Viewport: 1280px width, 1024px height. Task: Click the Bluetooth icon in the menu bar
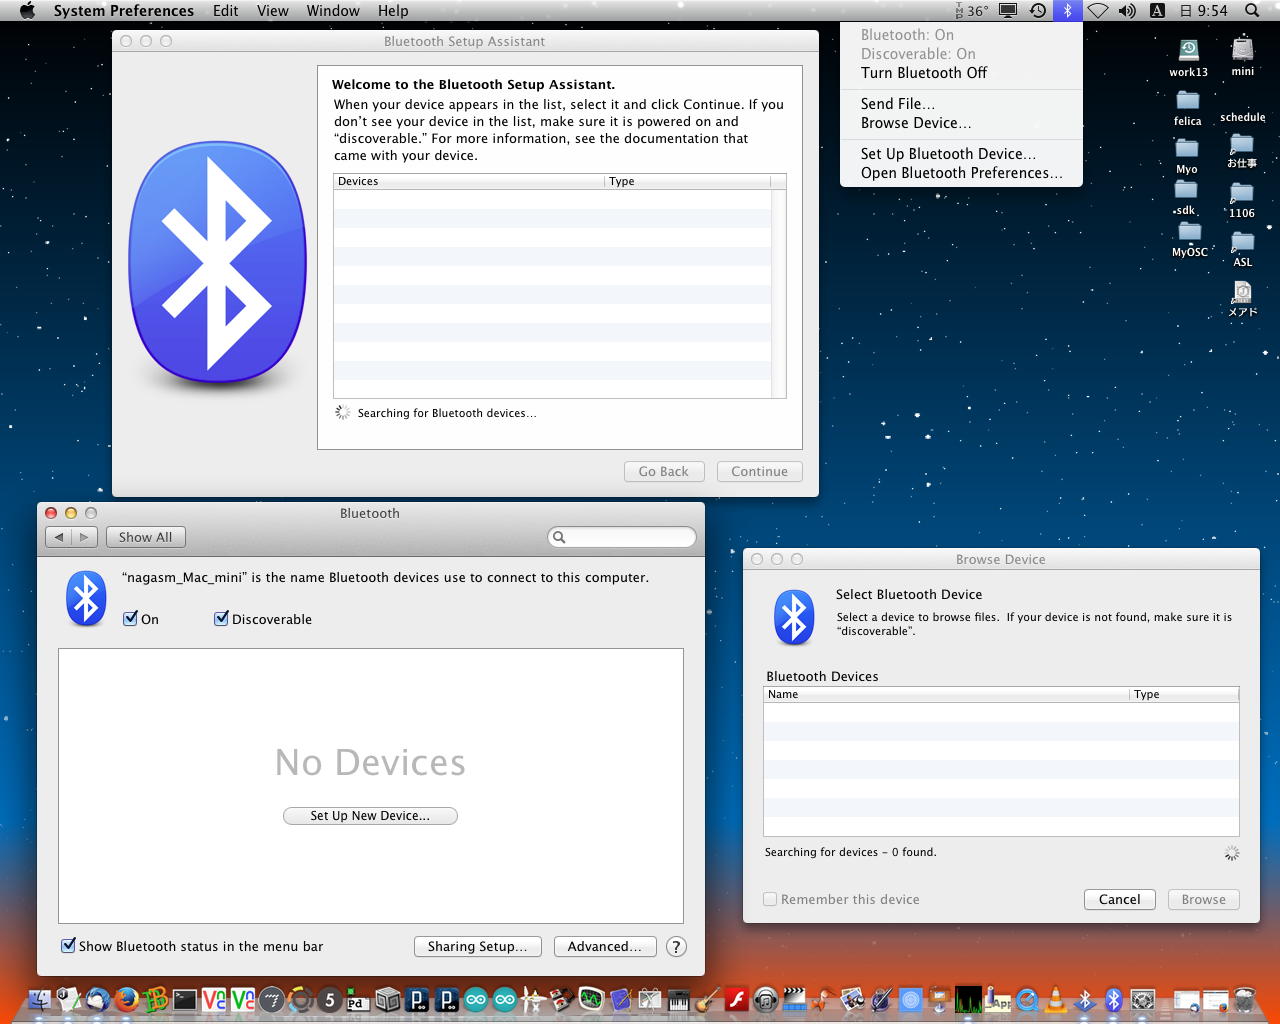1067,11
